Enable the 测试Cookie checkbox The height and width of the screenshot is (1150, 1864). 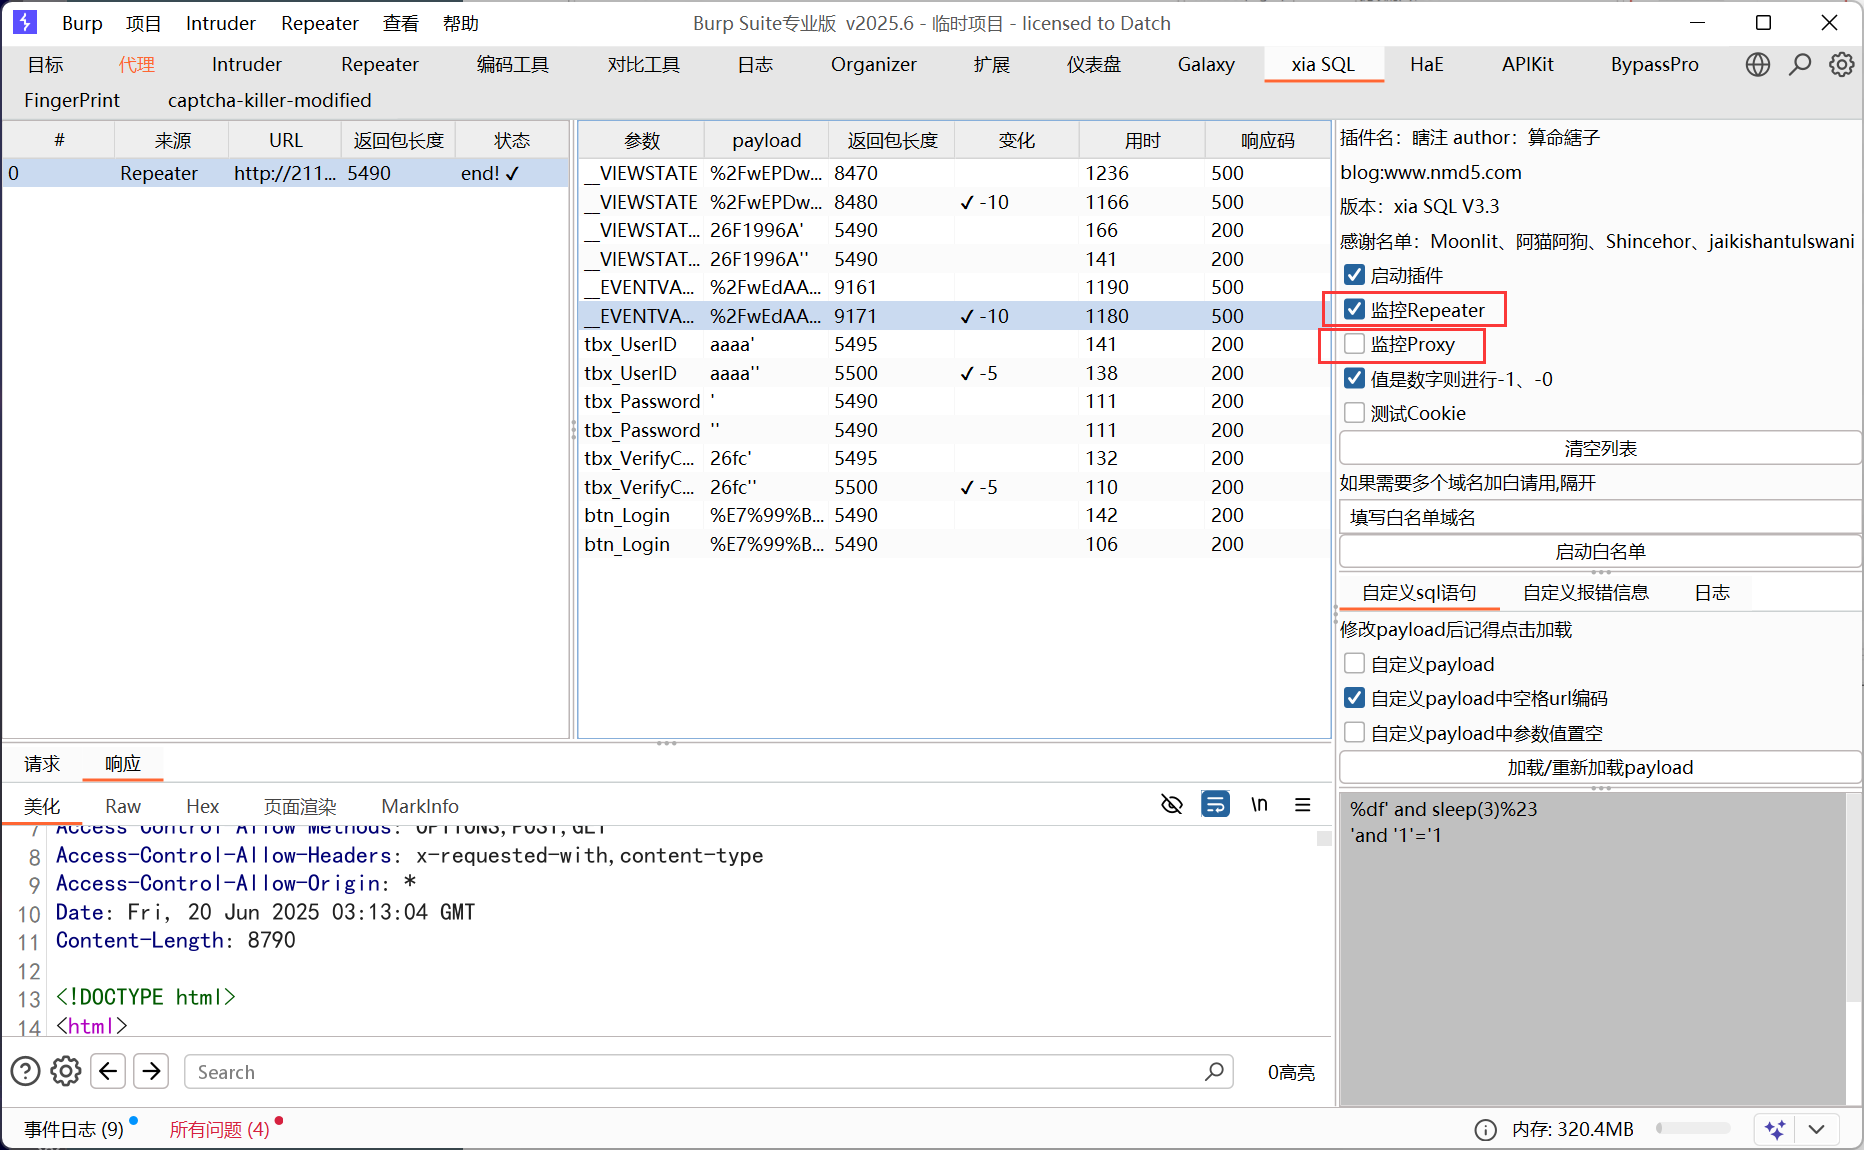1355,413
